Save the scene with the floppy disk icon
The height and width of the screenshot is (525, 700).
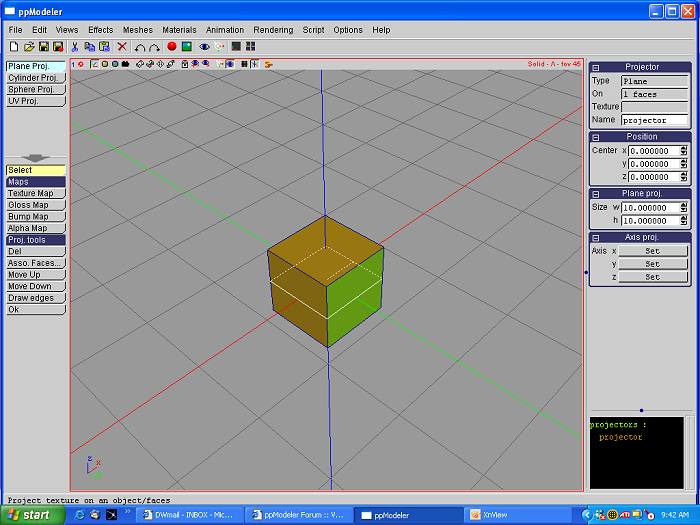(x=44, y=46)
